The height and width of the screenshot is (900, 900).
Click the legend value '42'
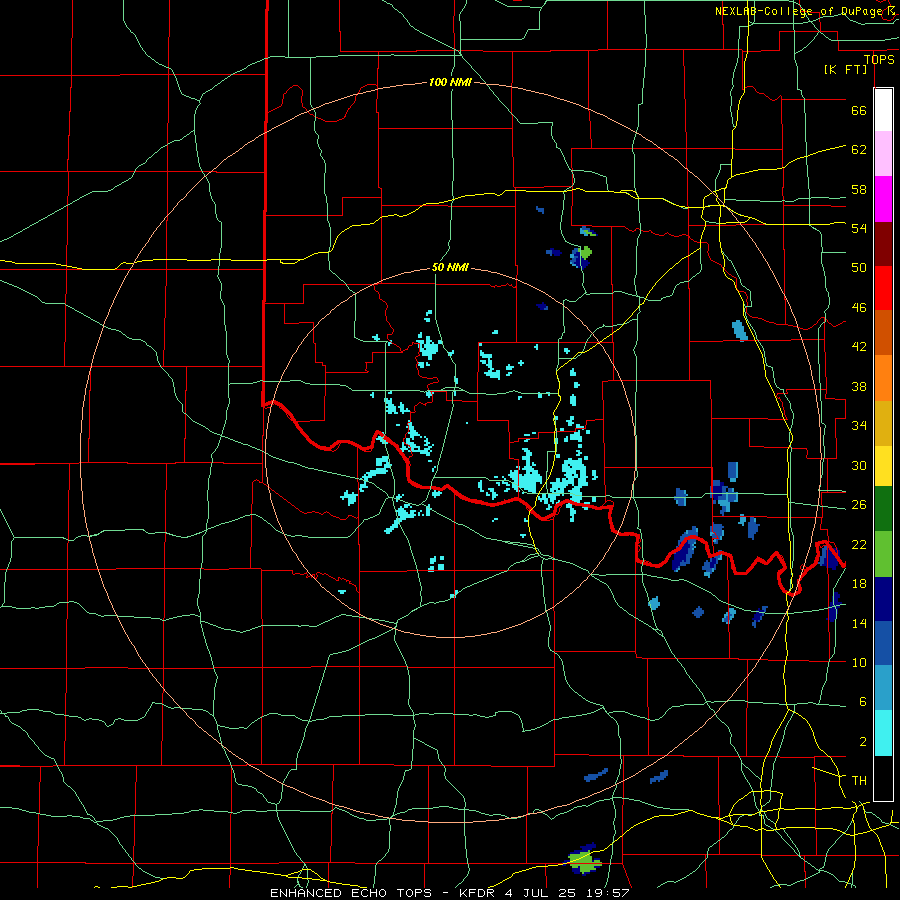coord(859,347)
